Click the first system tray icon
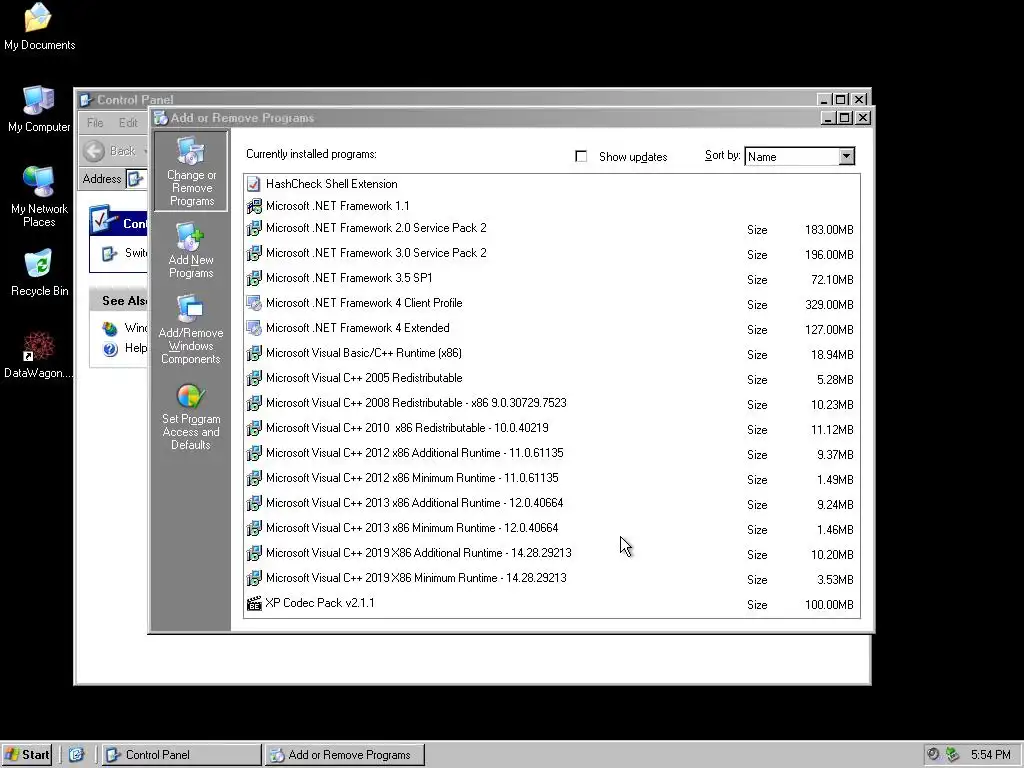The width and height of the screenshot is (1024, 768). [x=933, y=754]
